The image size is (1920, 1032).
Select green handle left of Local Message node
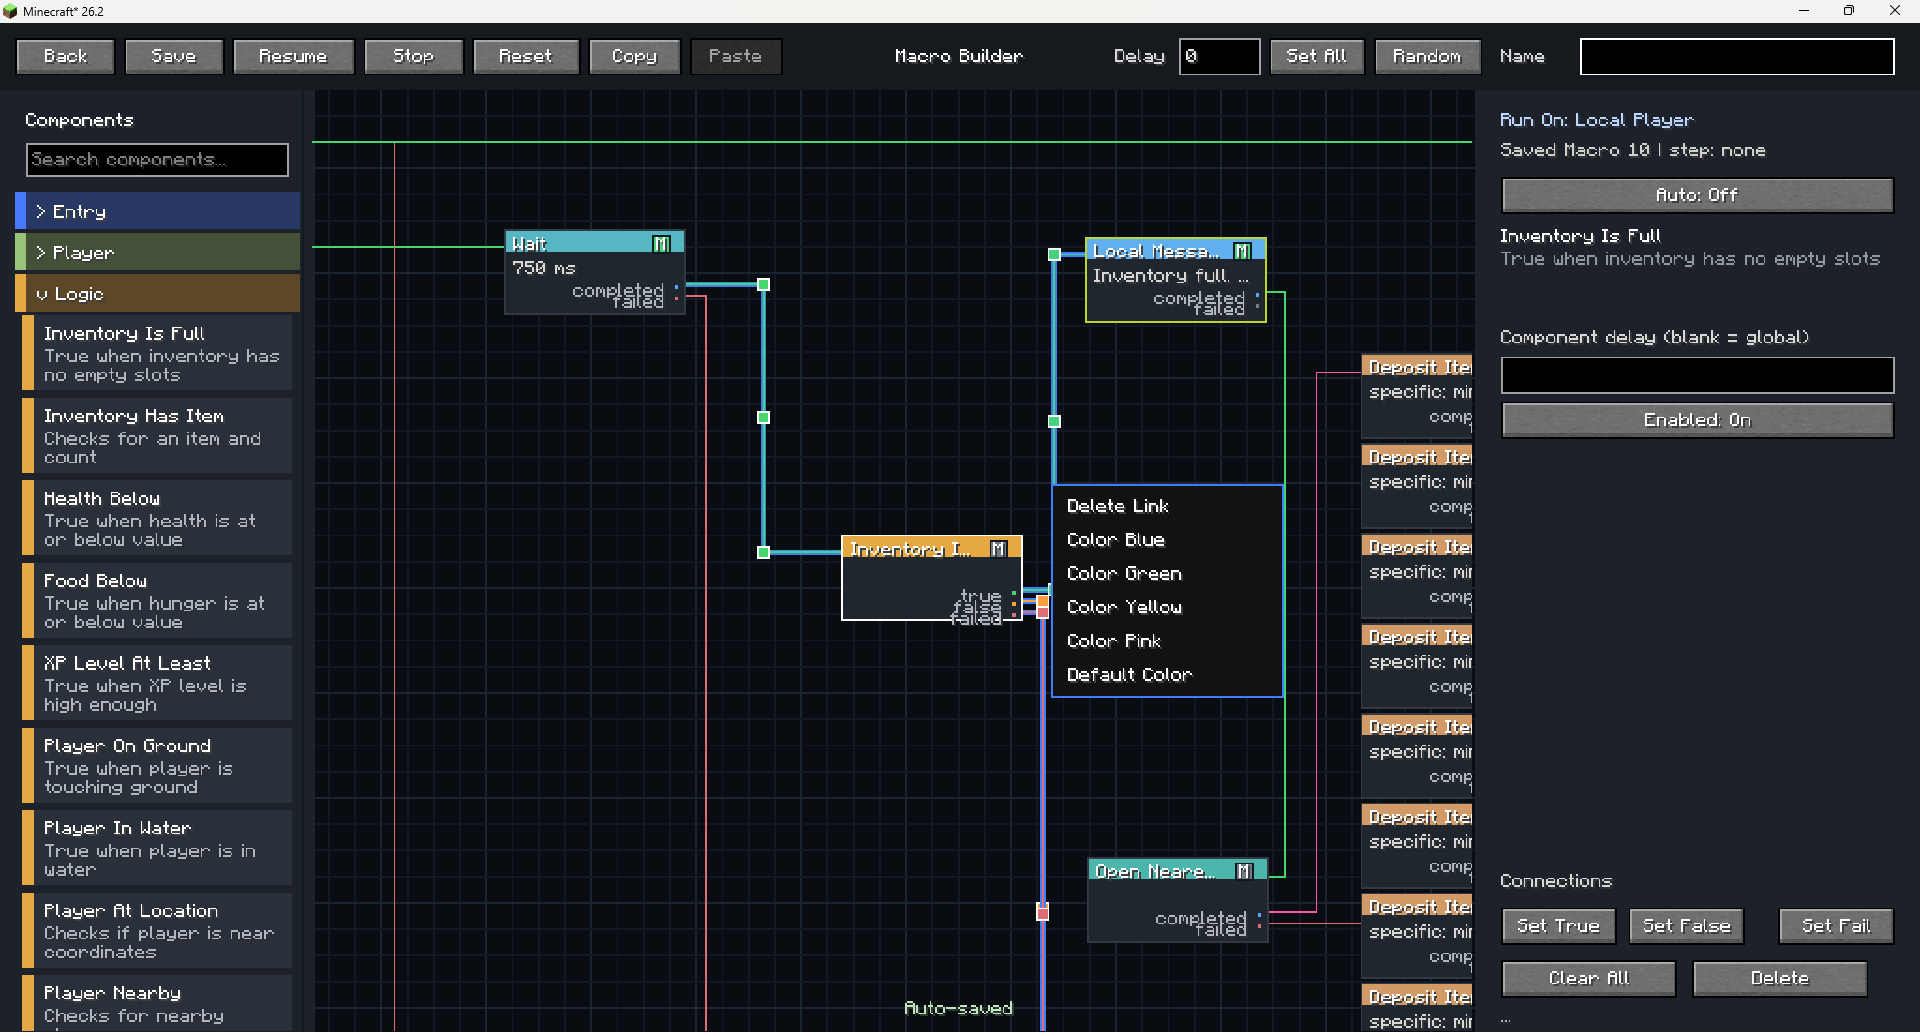click(1054, 255)
